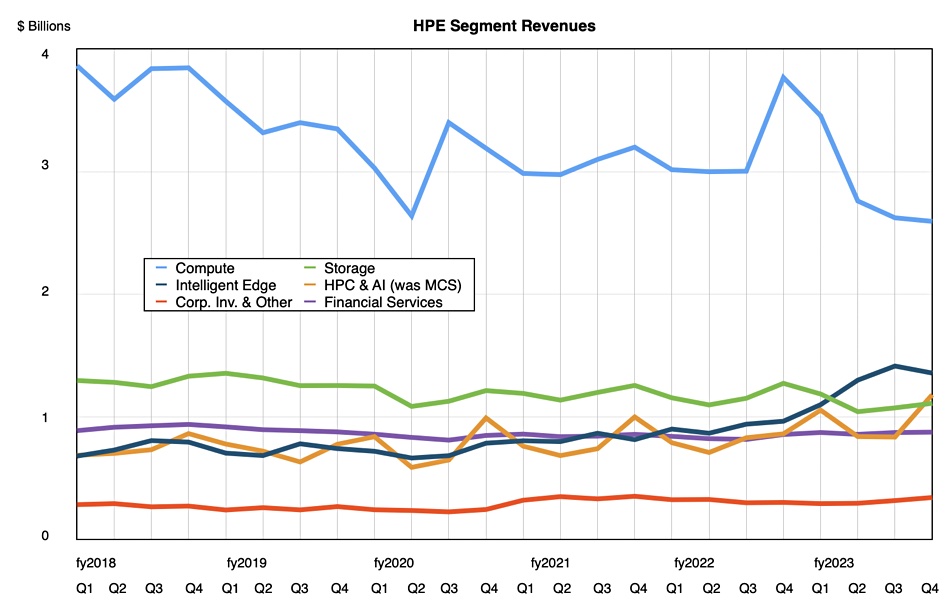
Task: Select the HPC & AI (was MCS) legend entry
Action: (x=382, y=285)
